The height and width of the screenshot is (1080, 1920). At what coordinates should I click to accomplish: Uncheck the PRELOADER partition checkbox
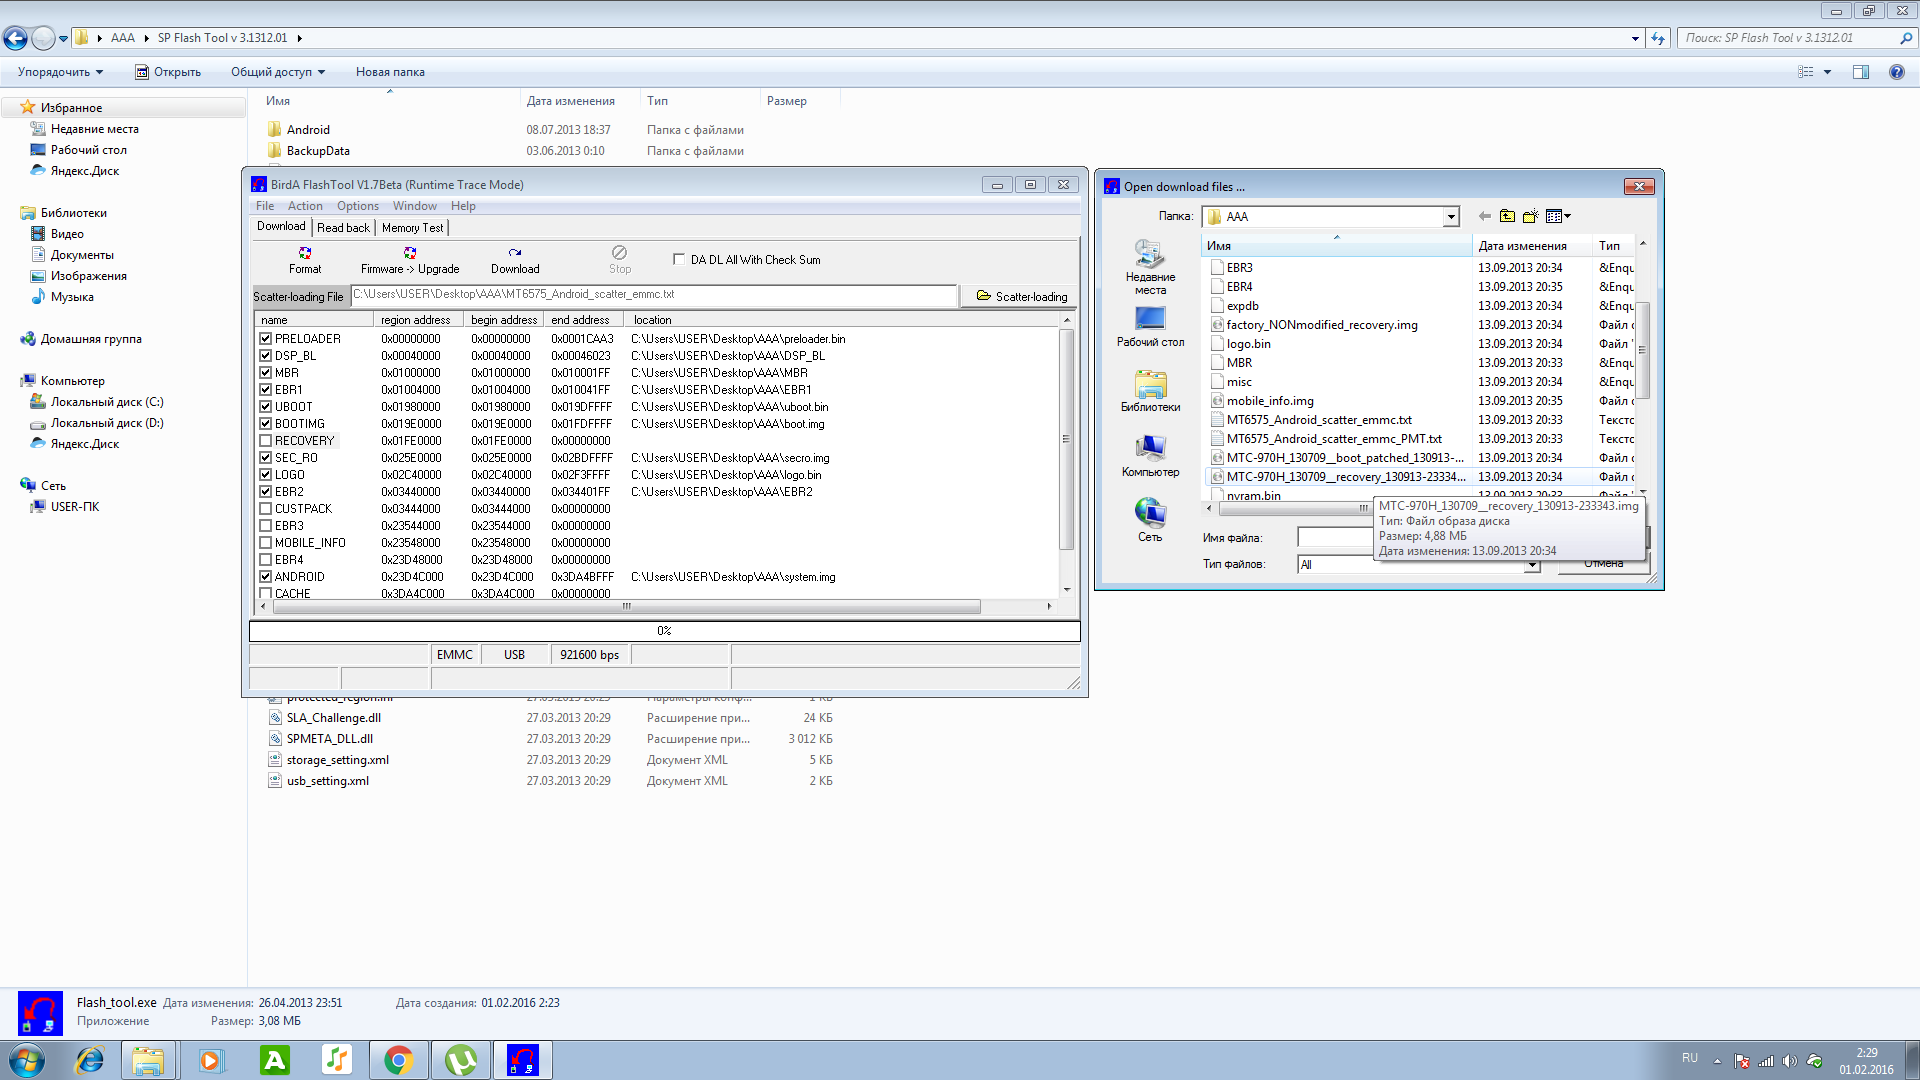(266, 339)
